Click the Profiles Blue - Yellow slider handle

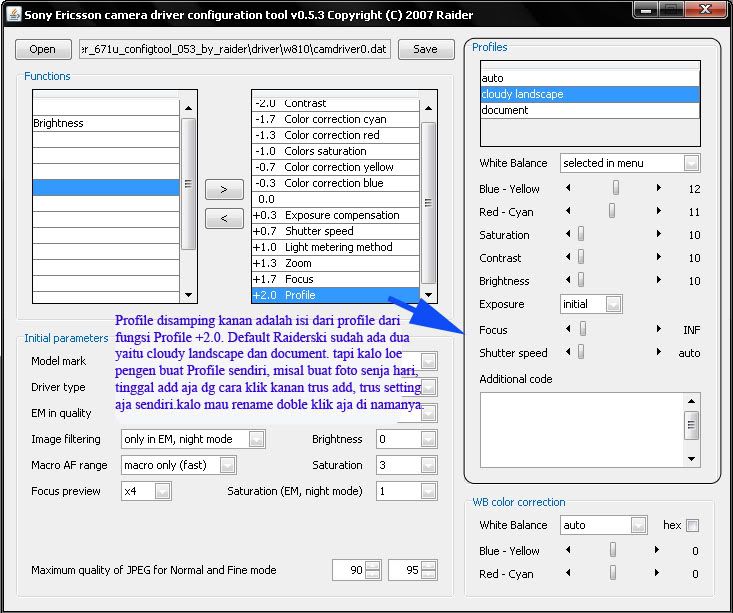616,188
